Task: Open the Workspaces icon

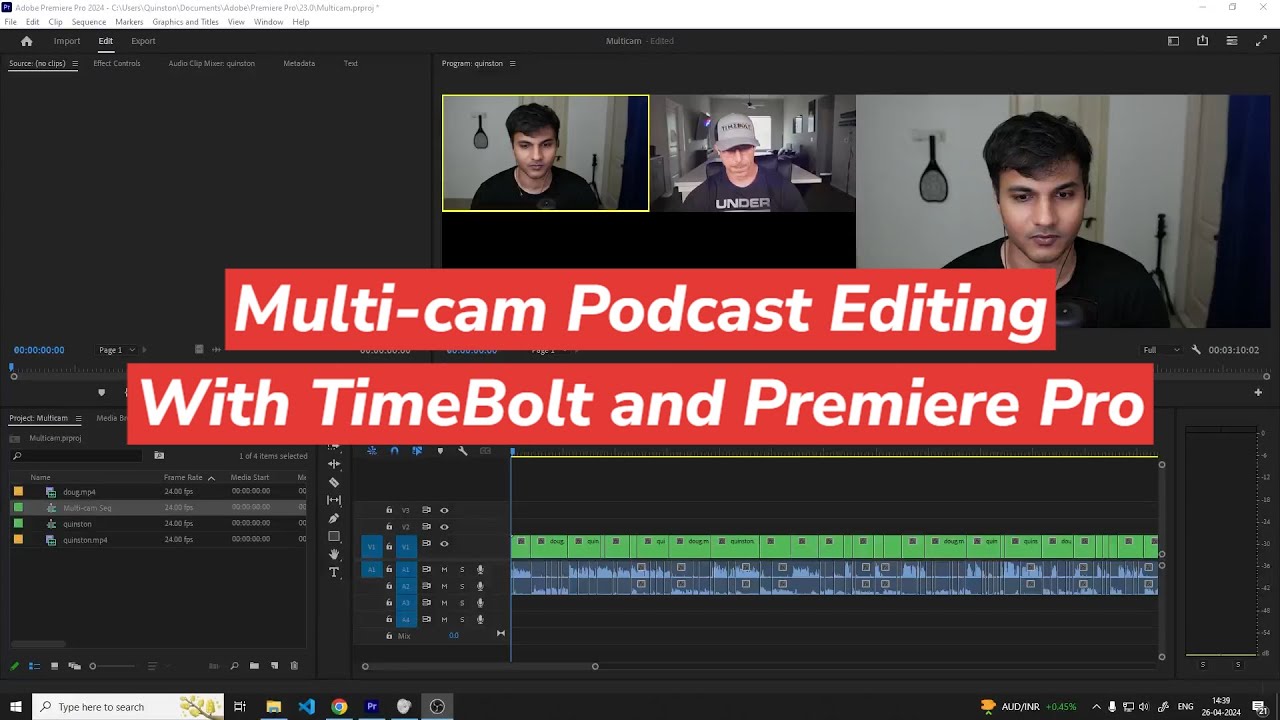Action: 1173,41
